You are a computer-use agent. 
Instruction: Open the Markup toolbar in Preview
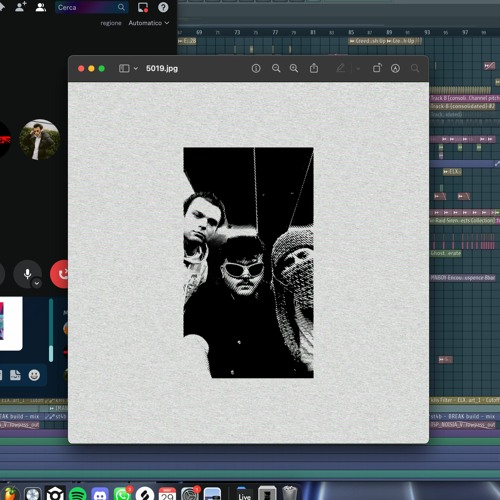click(395, 68)
